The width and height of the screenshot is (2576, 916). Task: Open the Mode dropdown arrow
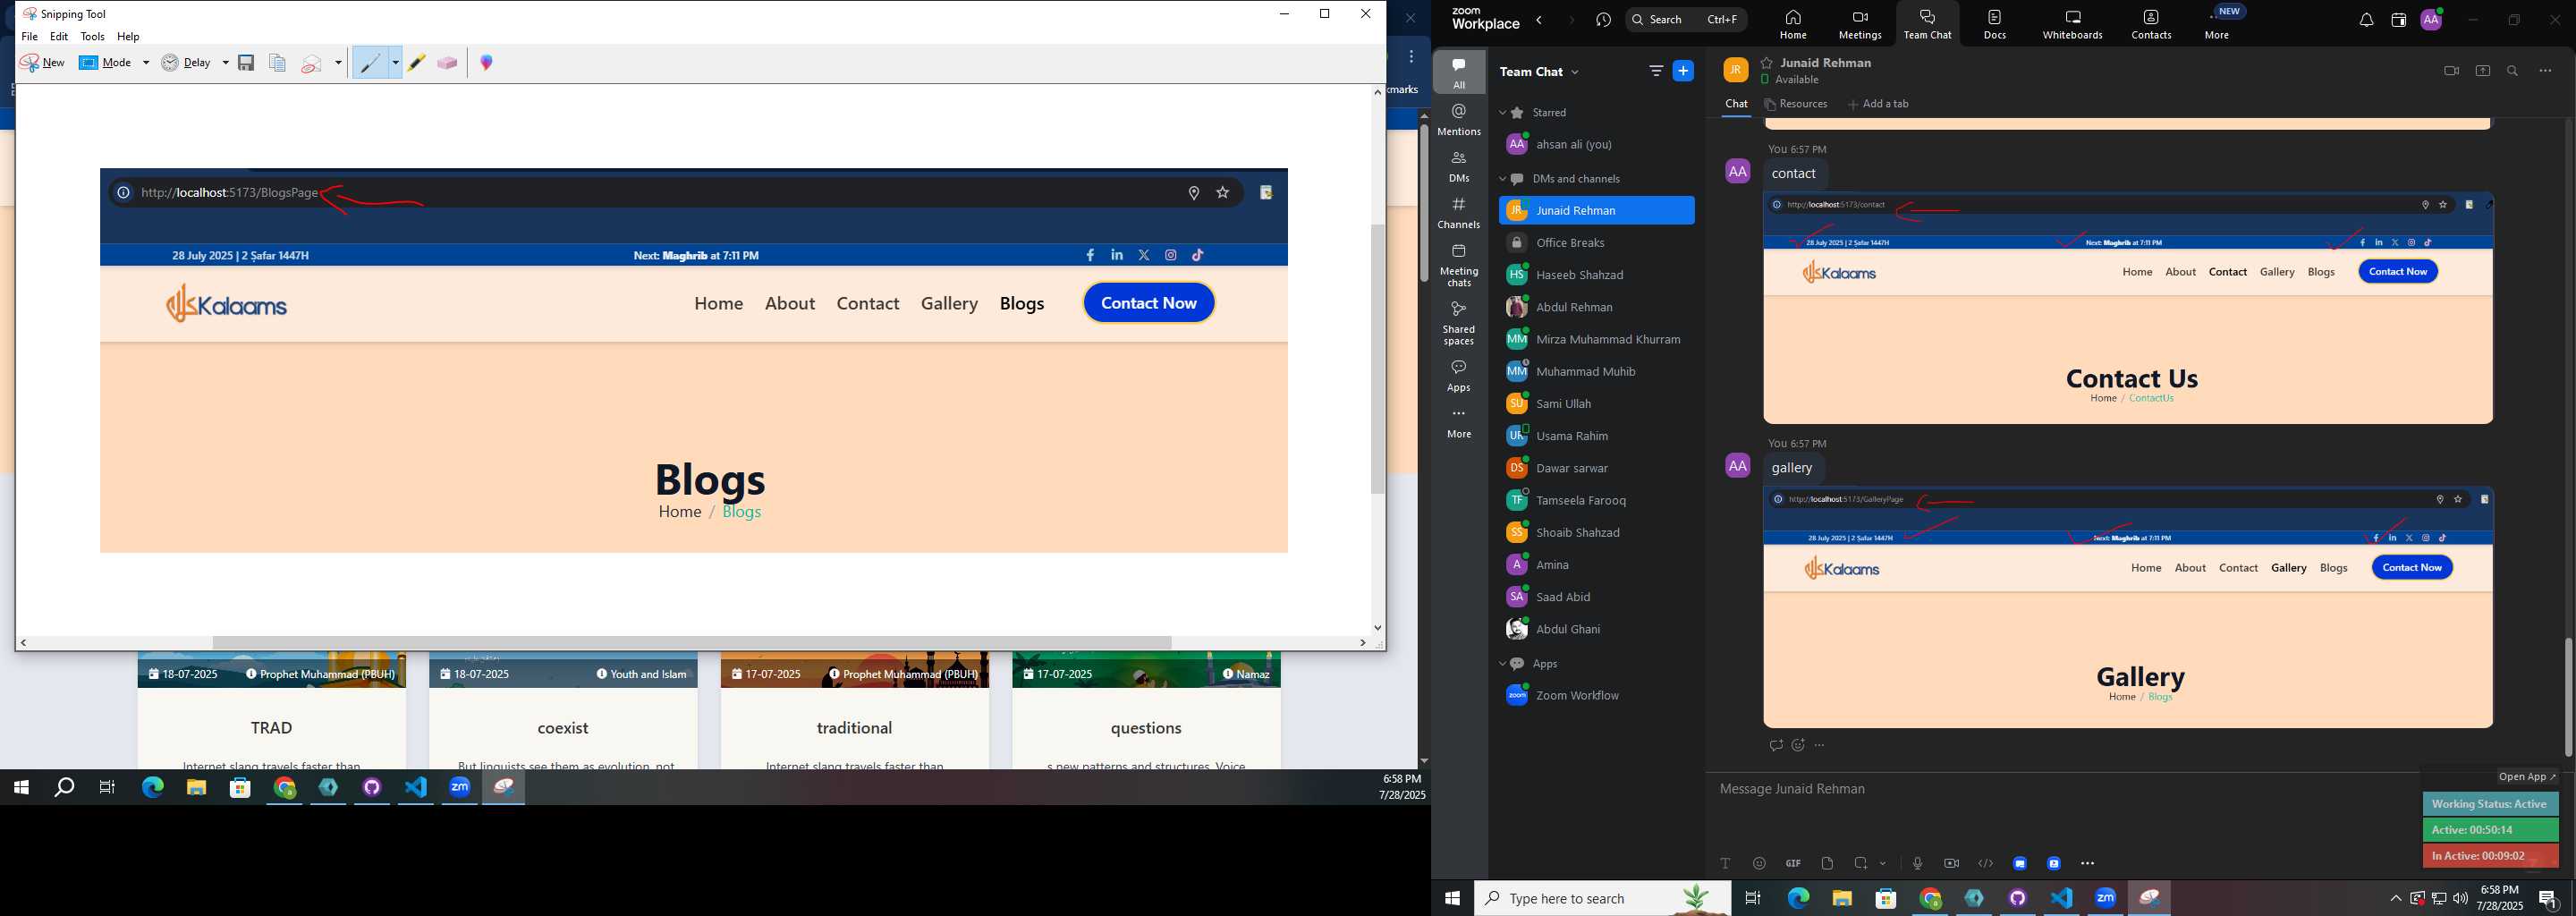pos(146,63)
